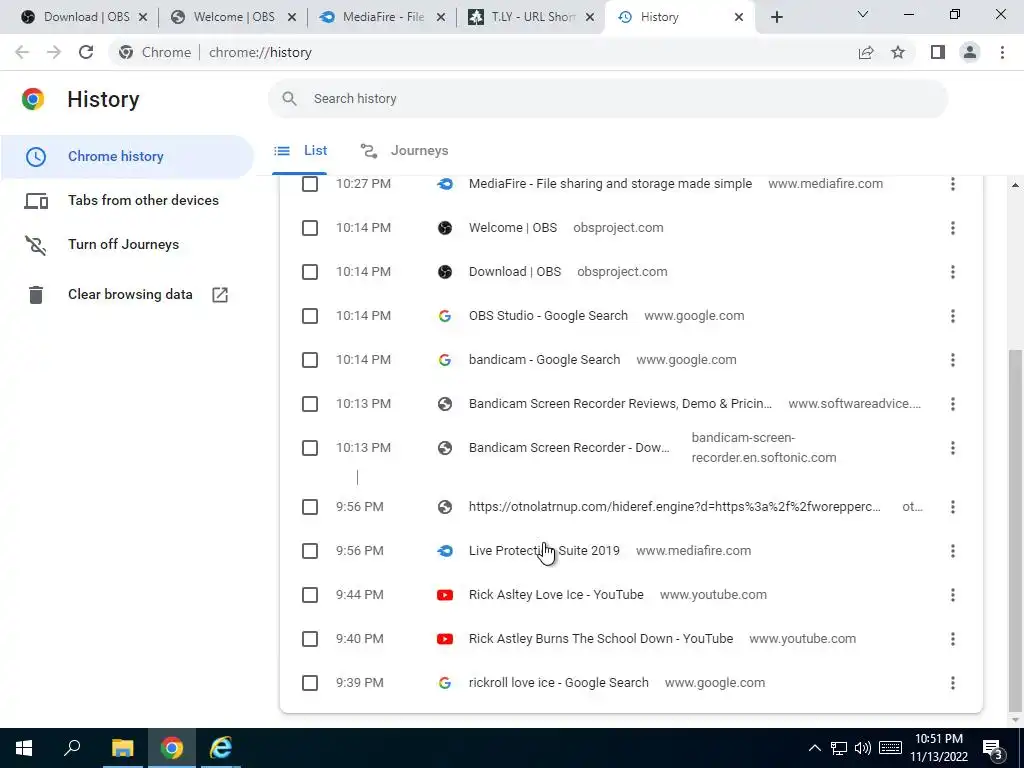The width and height of the screenshot is (1024, 768).
Task: Open the Live Protection Suite 2019 link
Action: point(544,551)
